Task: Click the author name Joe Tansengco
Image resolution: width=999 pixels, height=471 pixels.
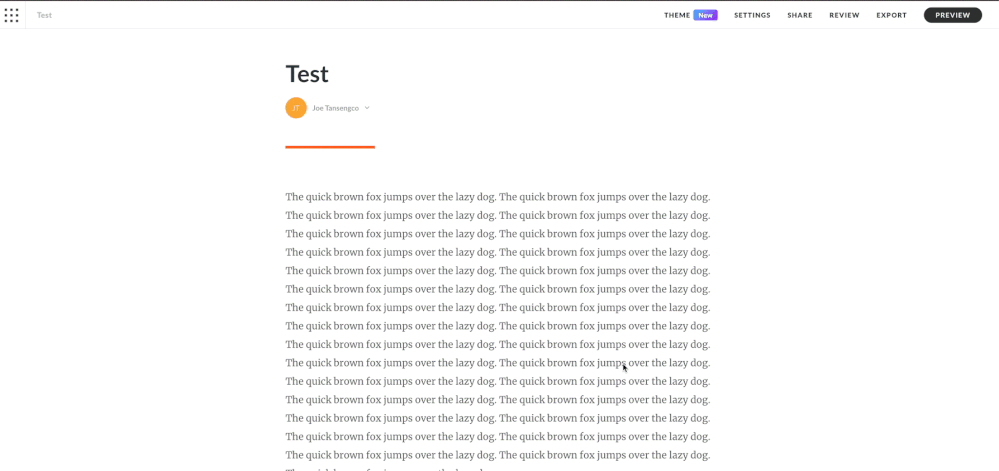Action: point(335,108)
